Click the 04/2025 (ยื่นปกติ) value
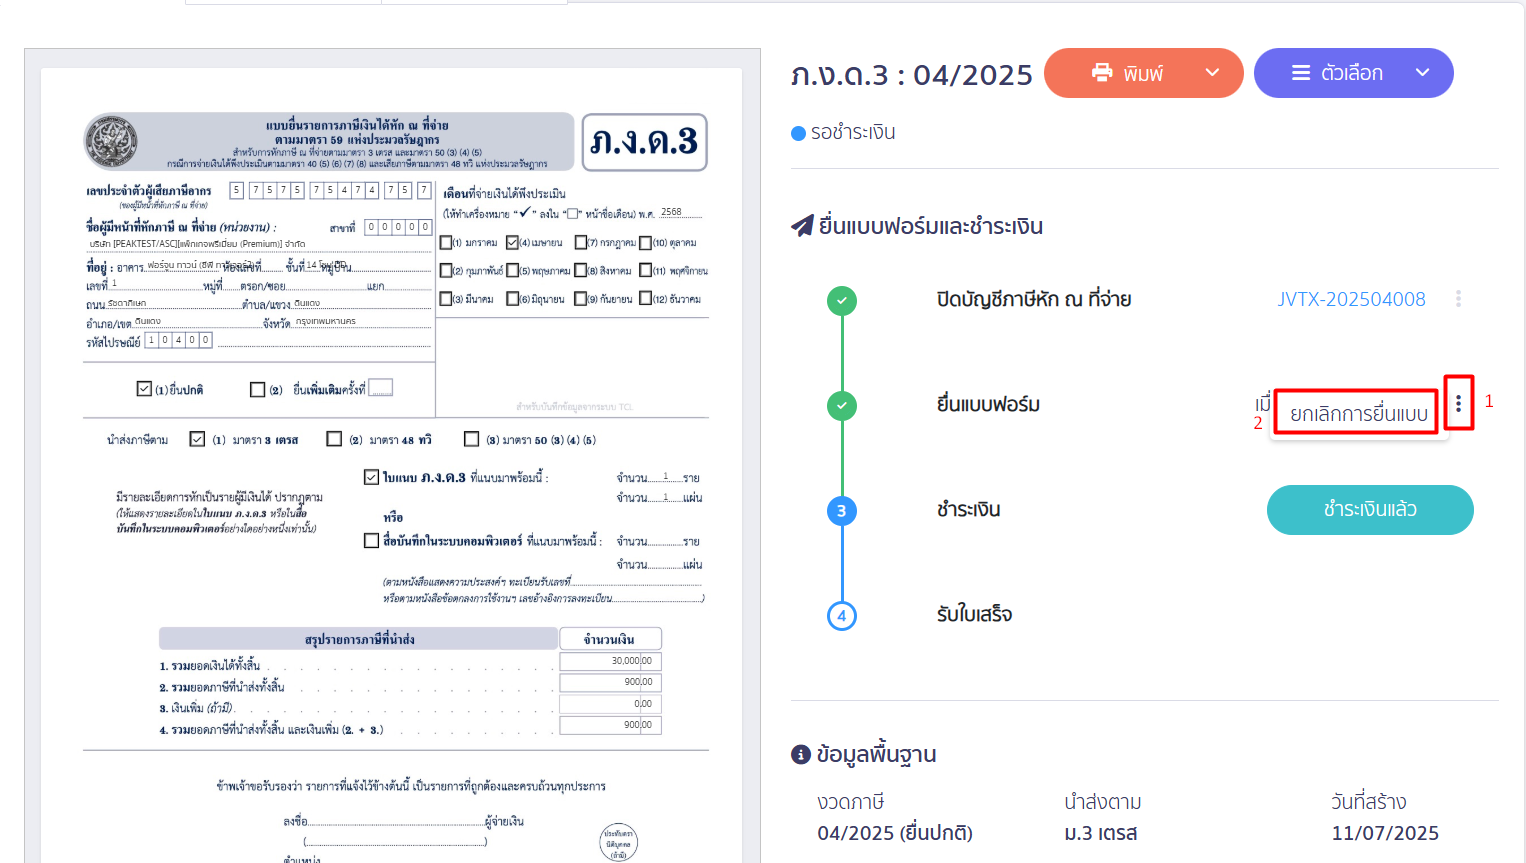 895,833
